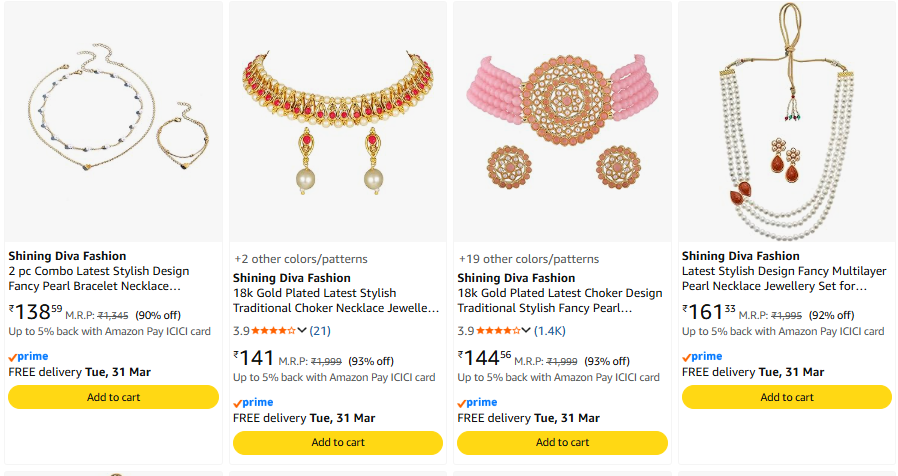
Task: Add the ₹141 gold choker to cart
Action: (338, 442)
